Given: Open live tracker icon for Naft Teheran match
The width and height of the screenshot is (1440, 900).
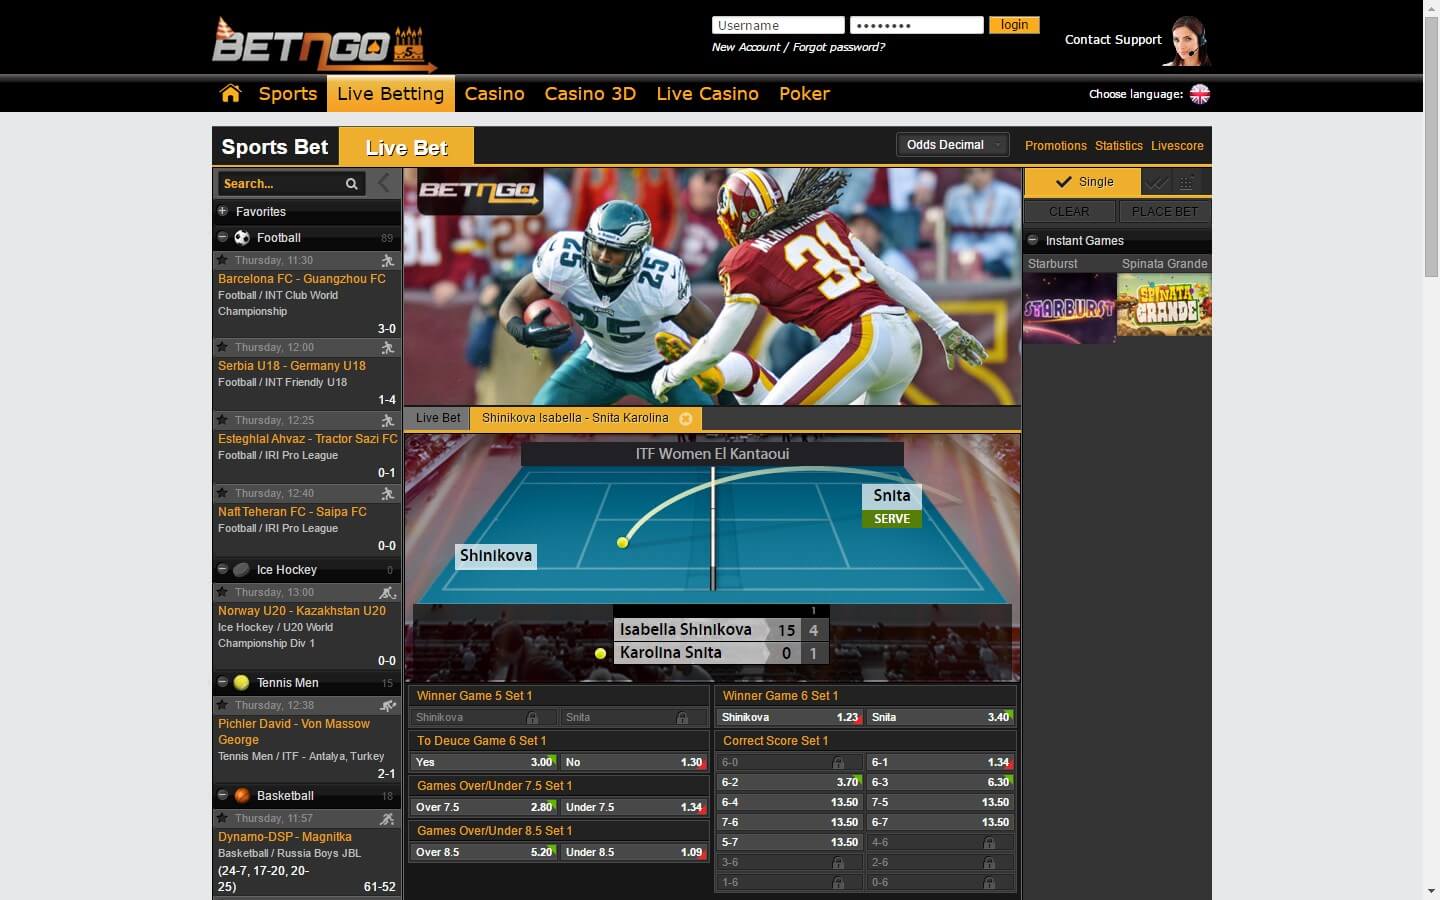Looking at the screenshot, I should (x=387, y=493).
